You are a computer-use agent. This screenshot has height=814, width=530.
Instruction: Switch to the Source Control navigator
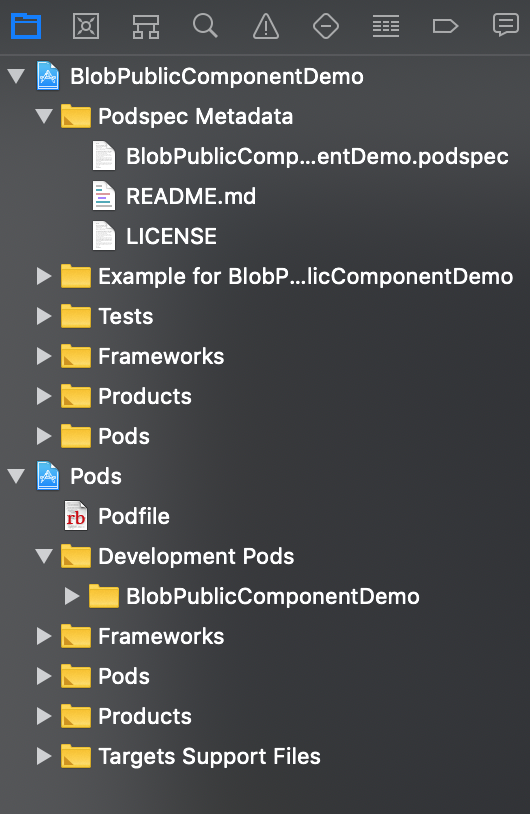[86, 26]
